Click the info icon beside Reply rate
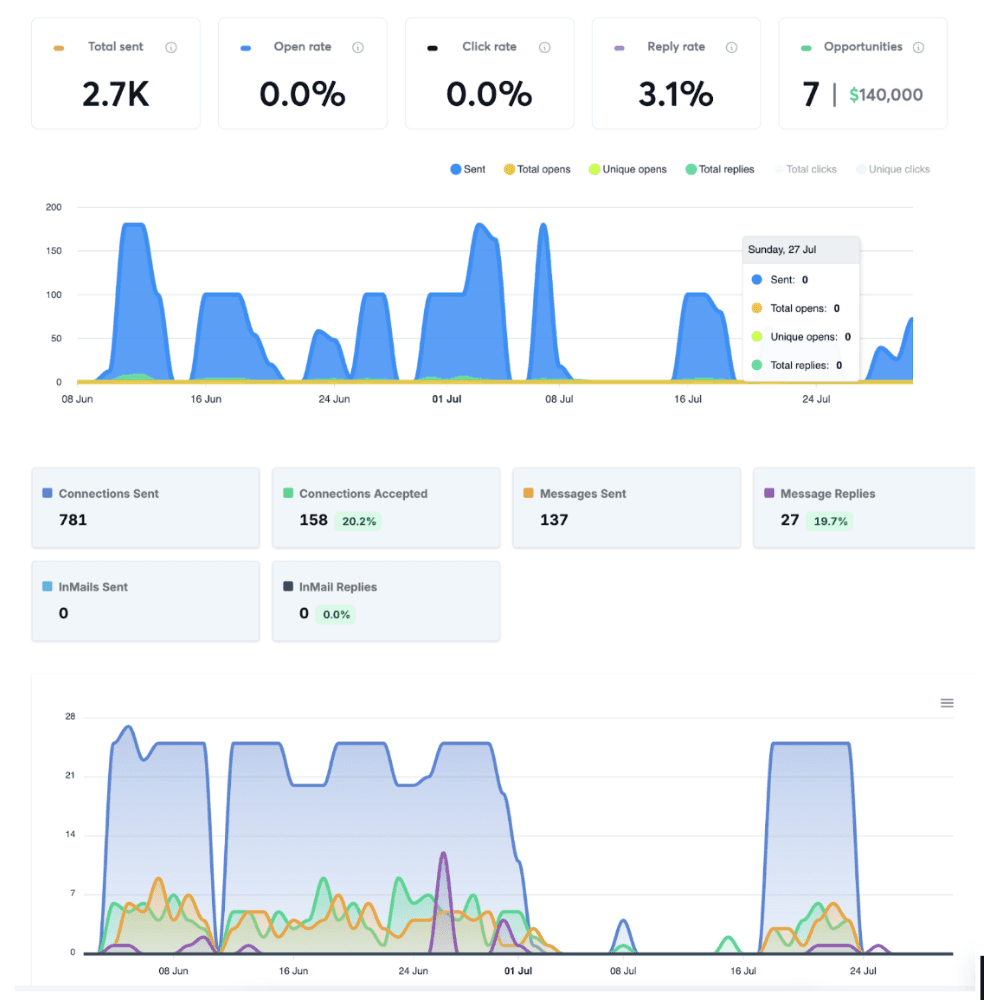Viewport: 984px width, 1002px height. [732, 47]
